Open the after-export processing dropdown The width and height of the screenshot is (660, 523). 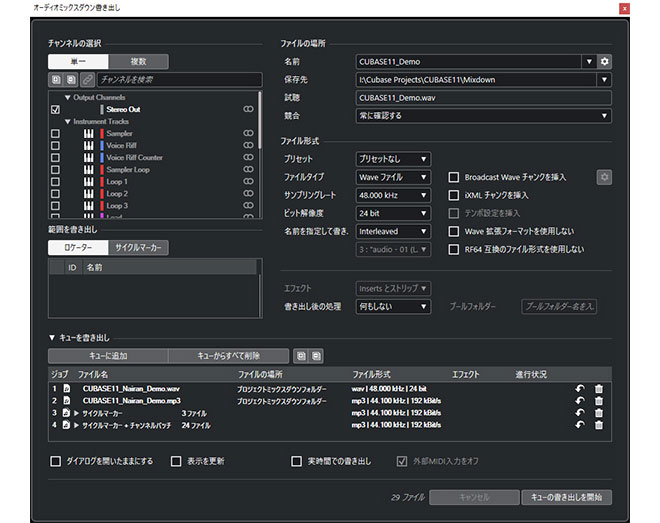coord(393,306)
